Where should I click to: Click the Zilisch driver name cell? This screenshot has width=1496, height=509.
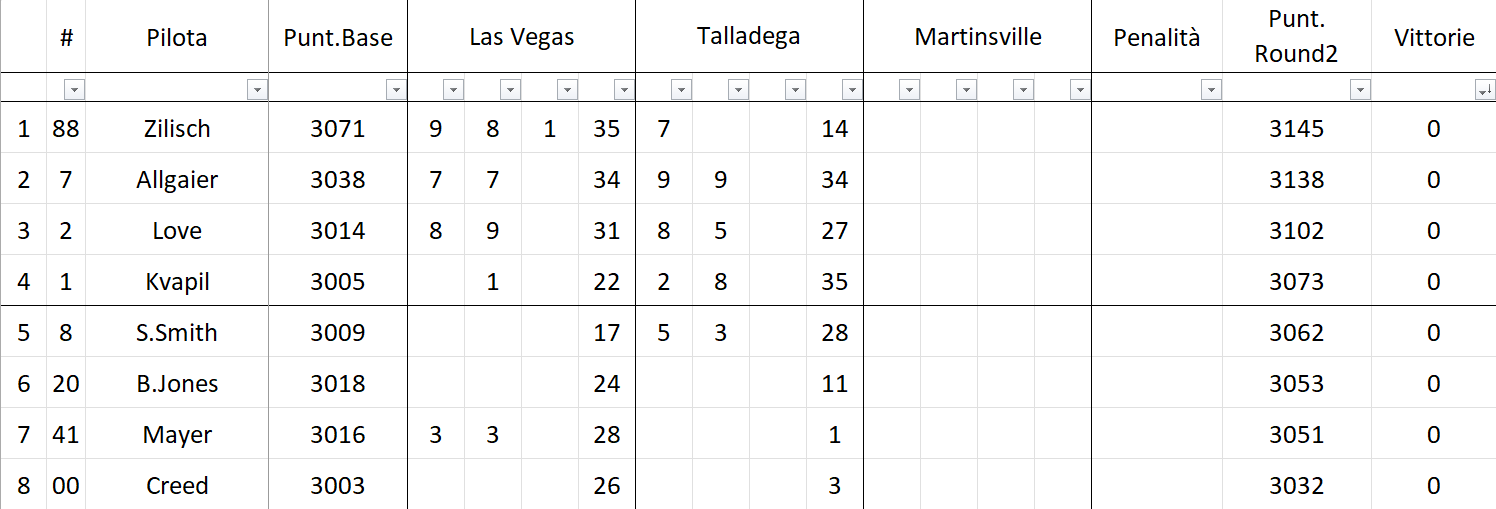[x=176, y=129]
